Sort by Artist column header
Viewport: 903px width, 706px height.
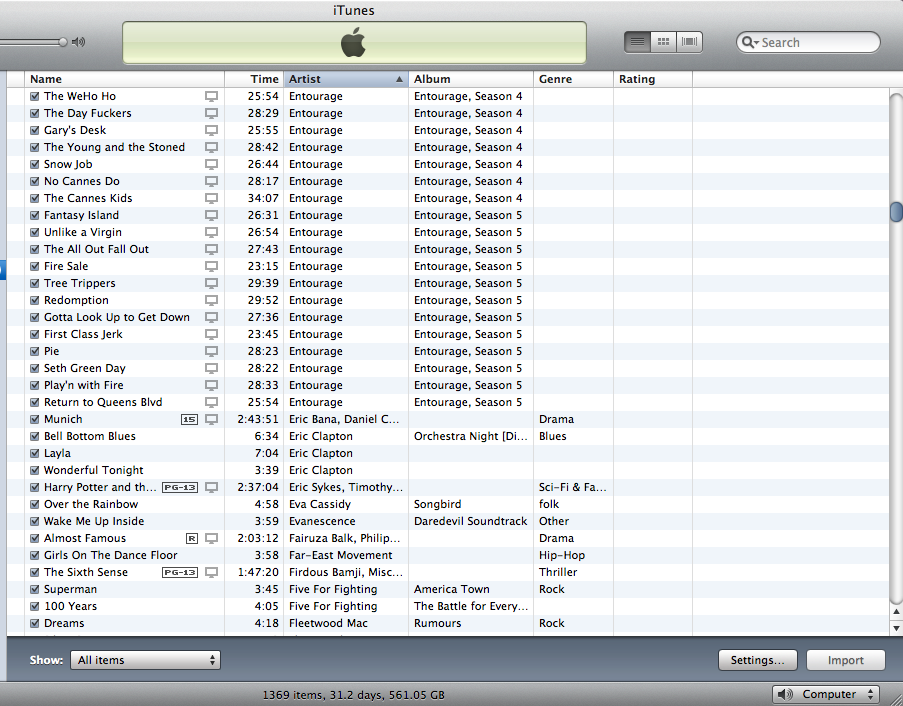(x=346, y=79)
